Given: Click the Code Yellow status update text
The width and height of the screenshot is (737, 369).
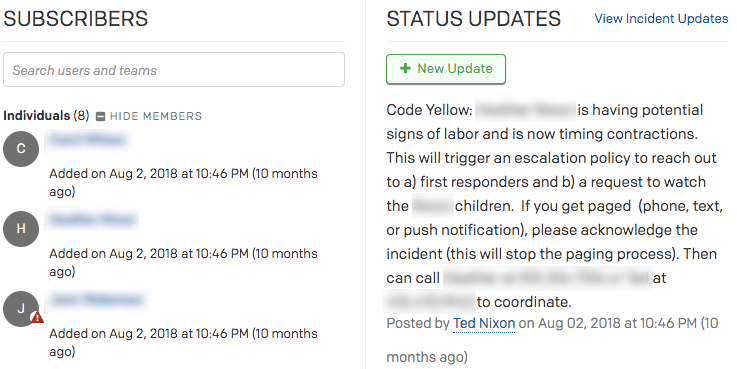Looking at the screenshot, I should point(555,206).
